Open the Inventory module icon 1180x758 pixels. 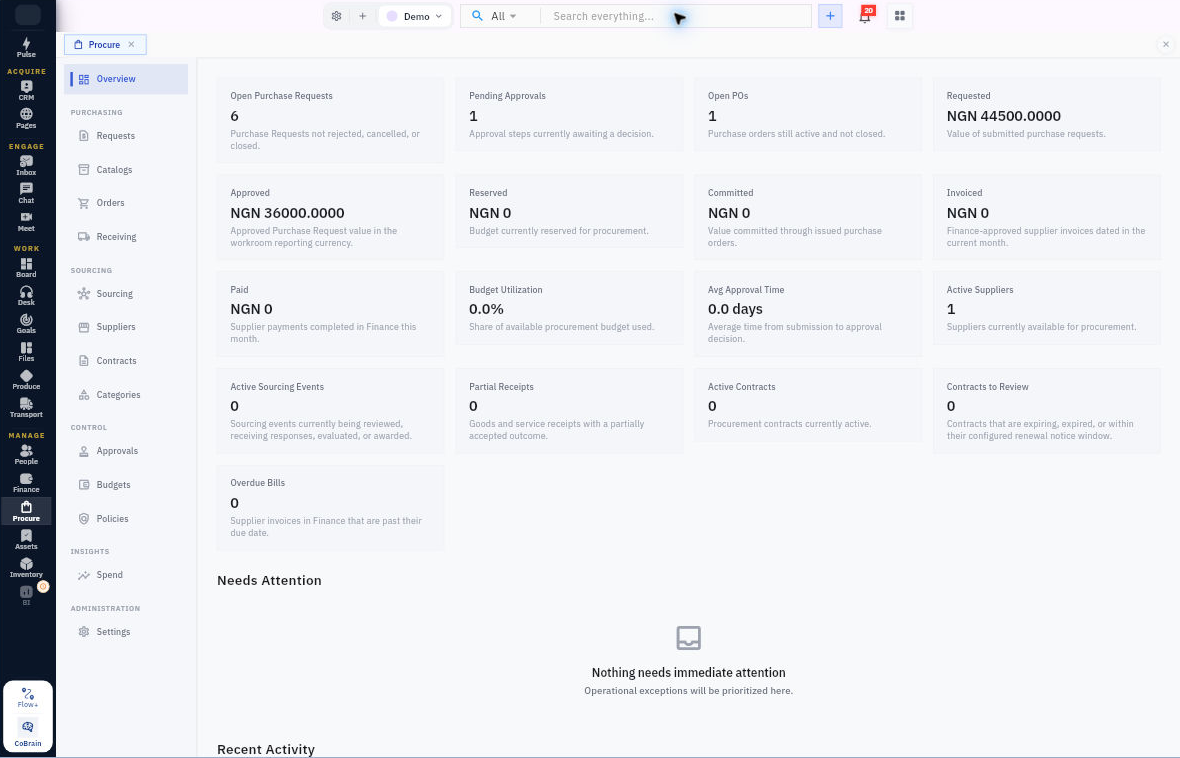(26, 568)
